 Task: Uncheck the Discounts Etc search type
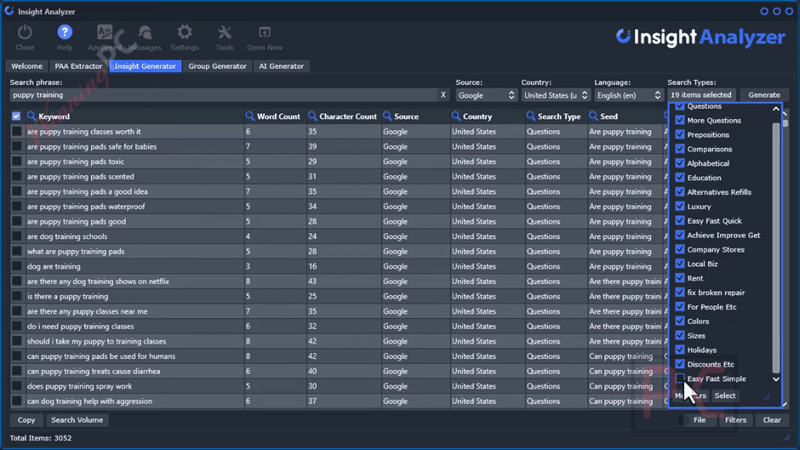(x=680, y=364)
